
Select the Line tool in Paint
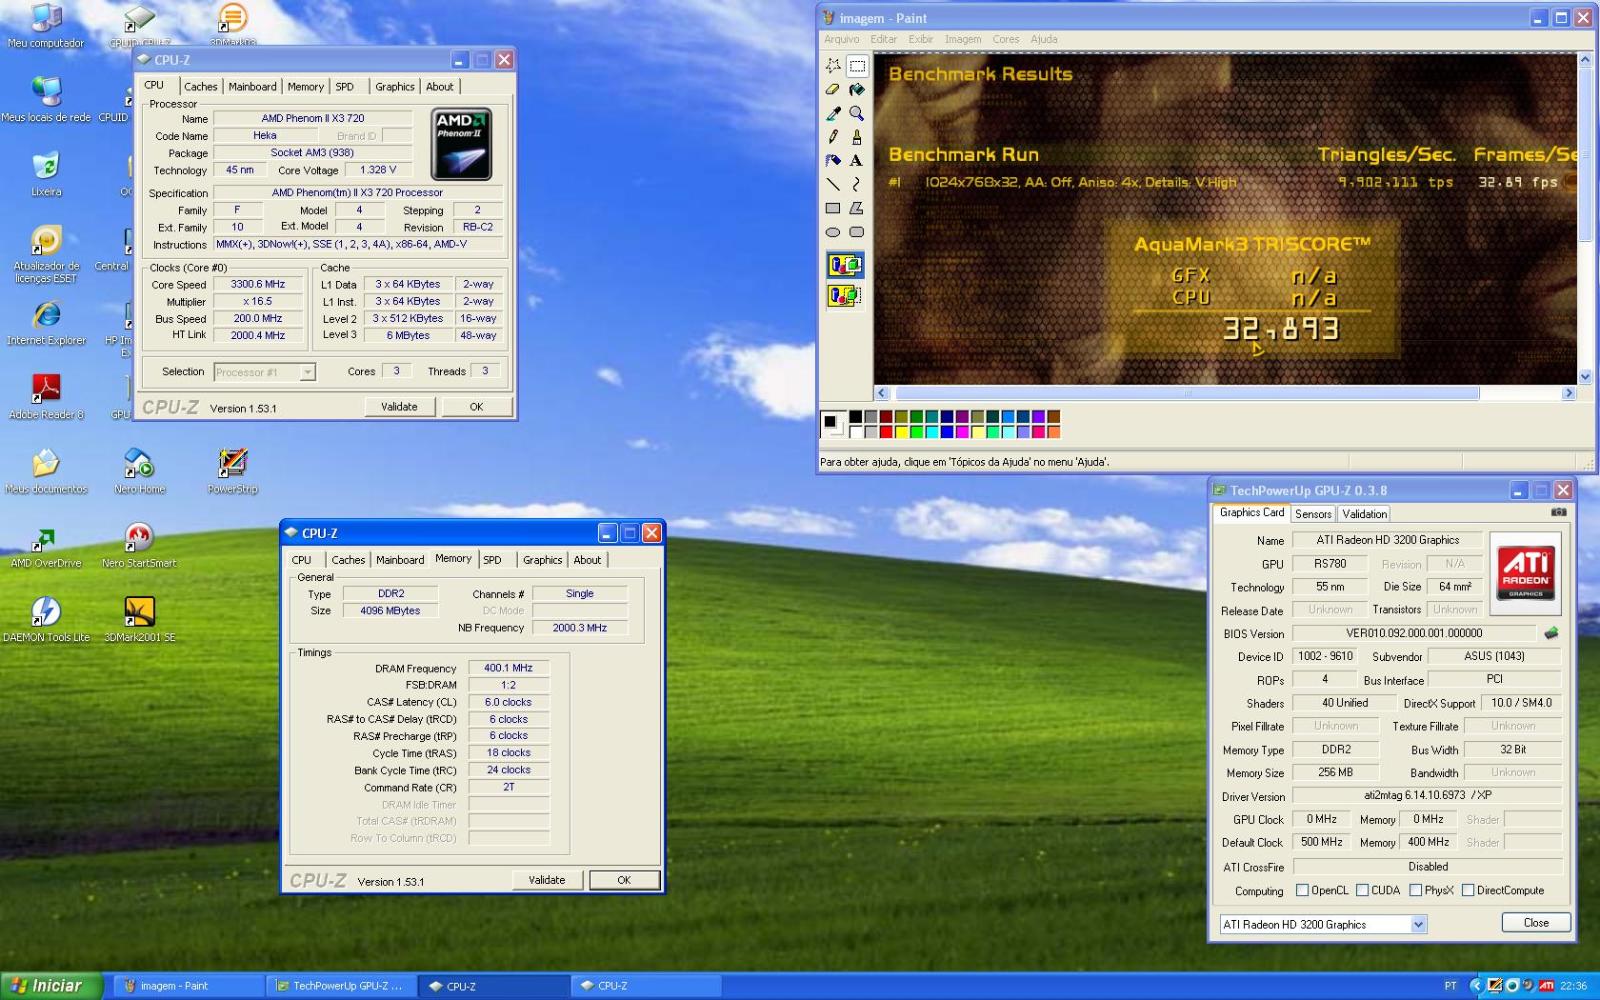(x=833, y=184)
